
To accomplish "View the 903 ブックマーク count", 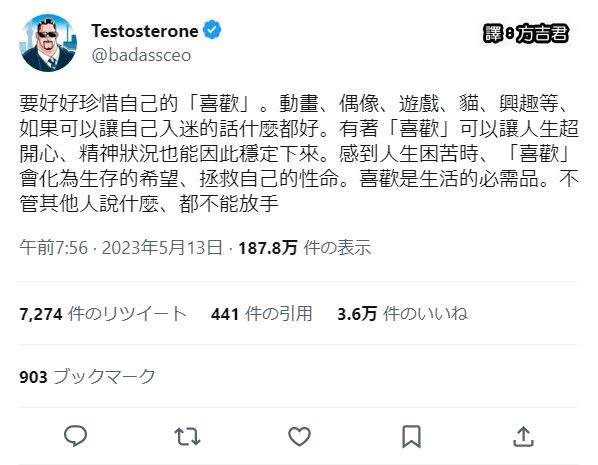I will [x=87, y=377].
